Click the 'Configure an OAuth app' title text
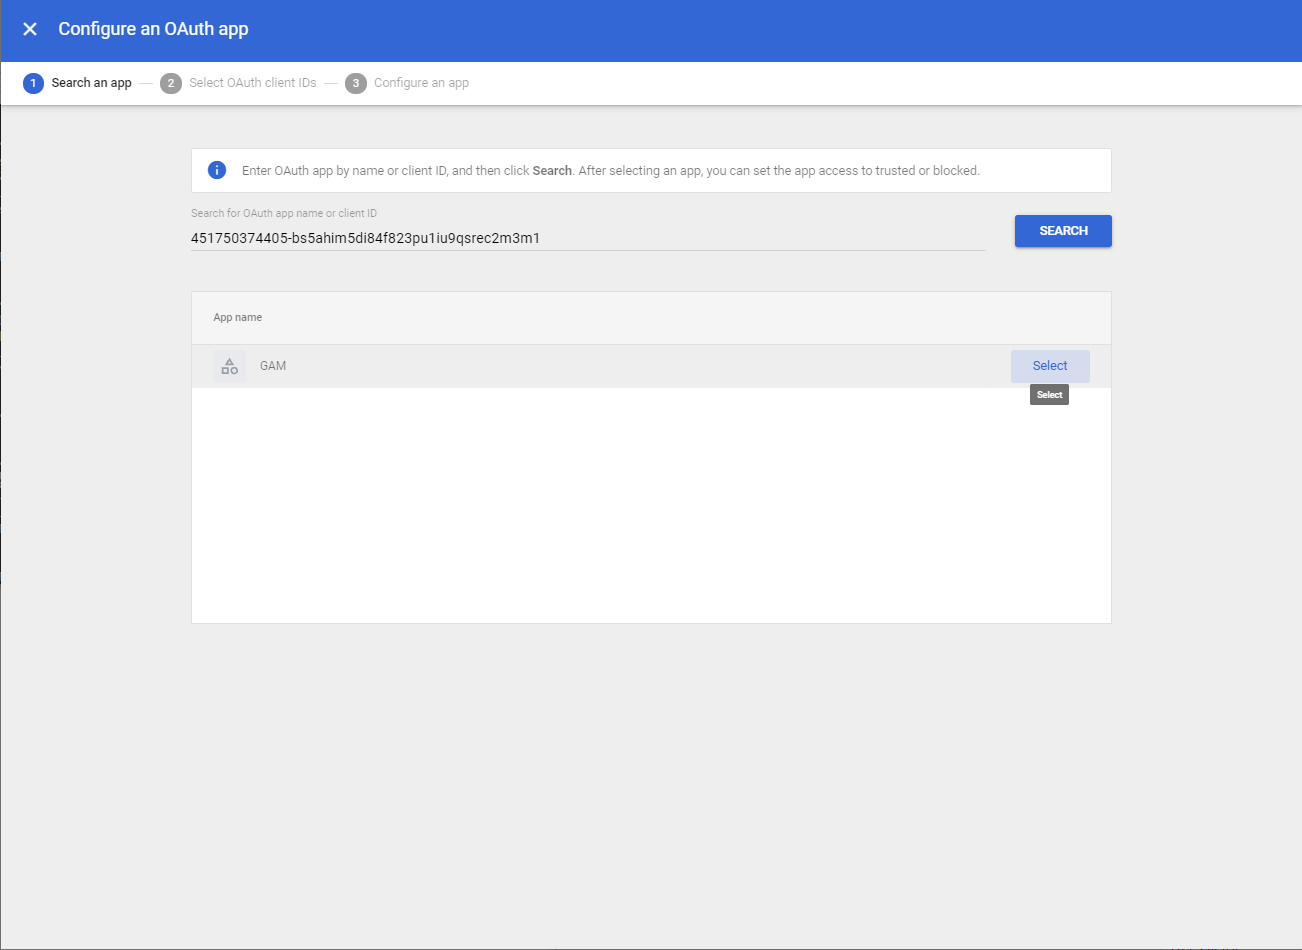The height and width of the screenshot is (950, 1302). pyautogui.click(x=153, y=29)
